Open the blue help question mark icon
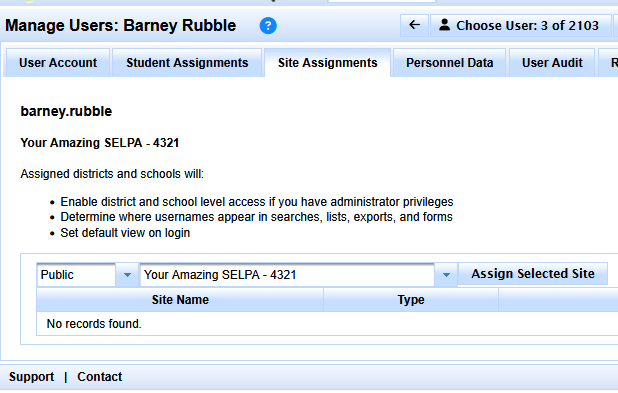The image size is (618, 393). tap(268, 26)
